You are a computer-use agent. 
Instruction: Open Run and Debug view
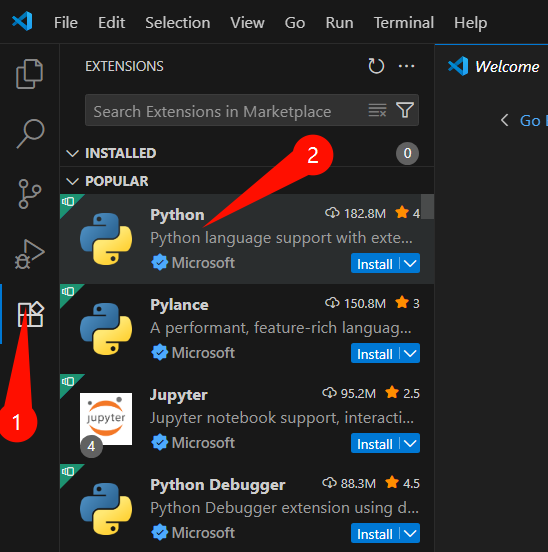[x=30, y=254]
